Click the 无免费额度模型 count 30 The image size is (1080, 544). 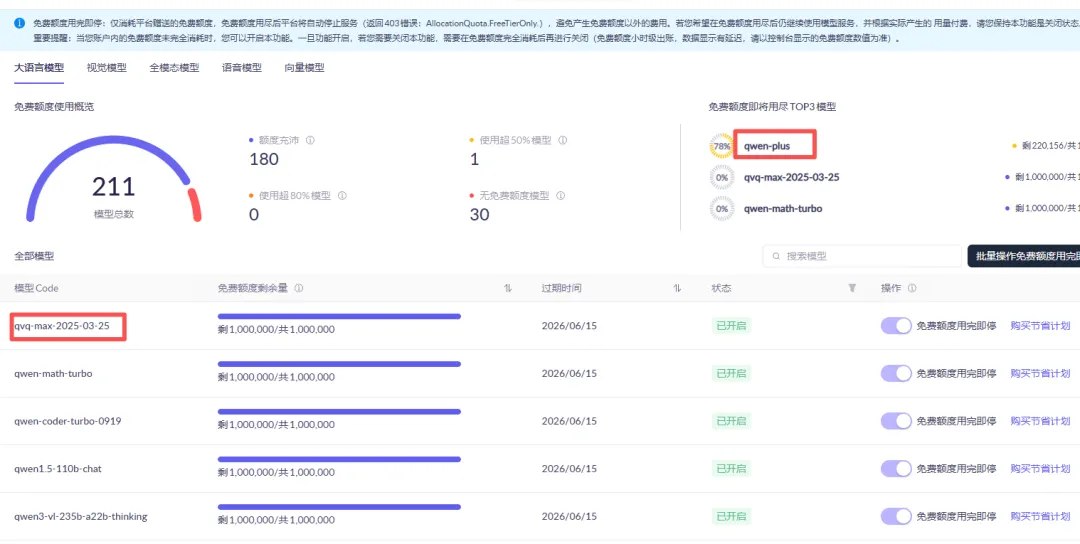[479, 215]
